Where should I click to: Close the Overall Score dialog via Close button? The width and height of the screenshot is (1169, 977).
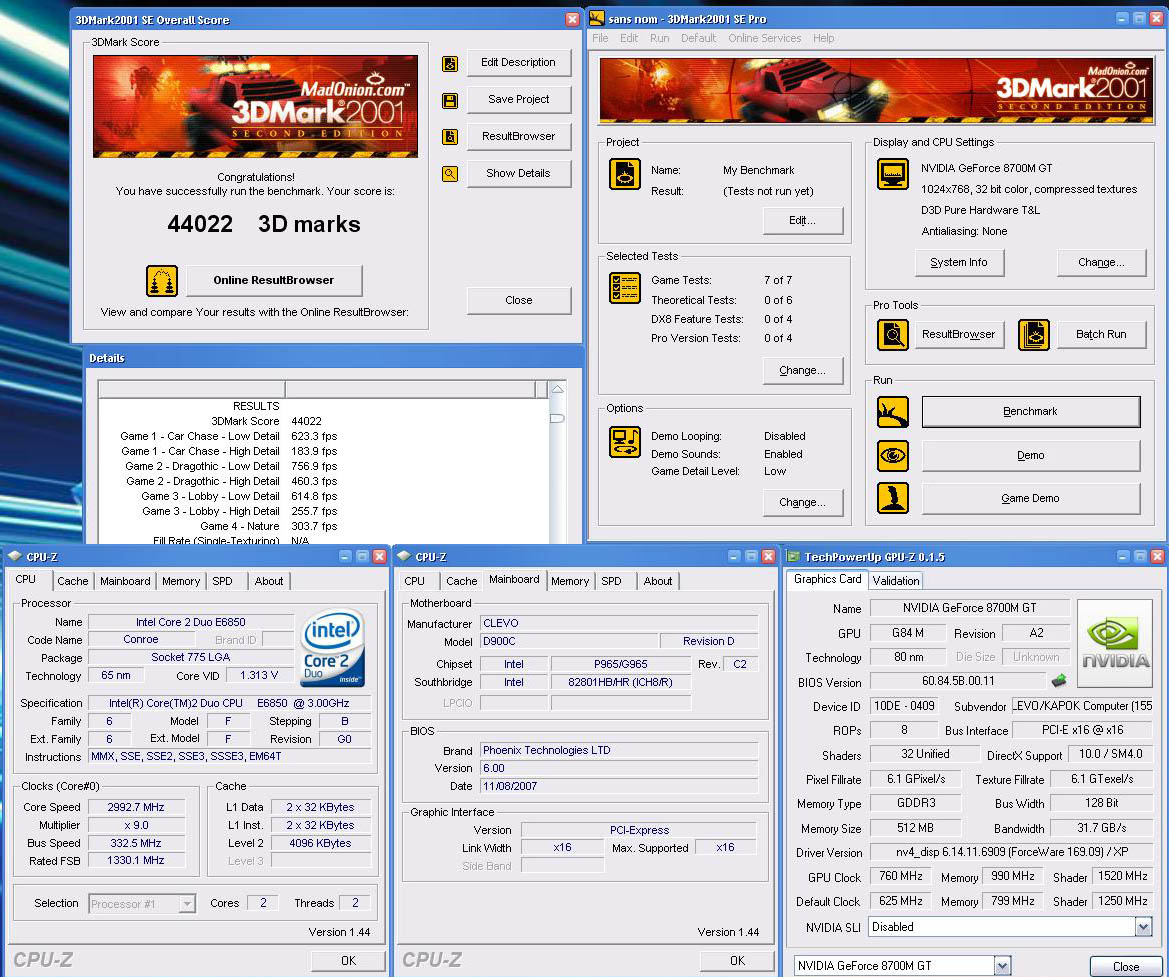(x=519, y=300)
